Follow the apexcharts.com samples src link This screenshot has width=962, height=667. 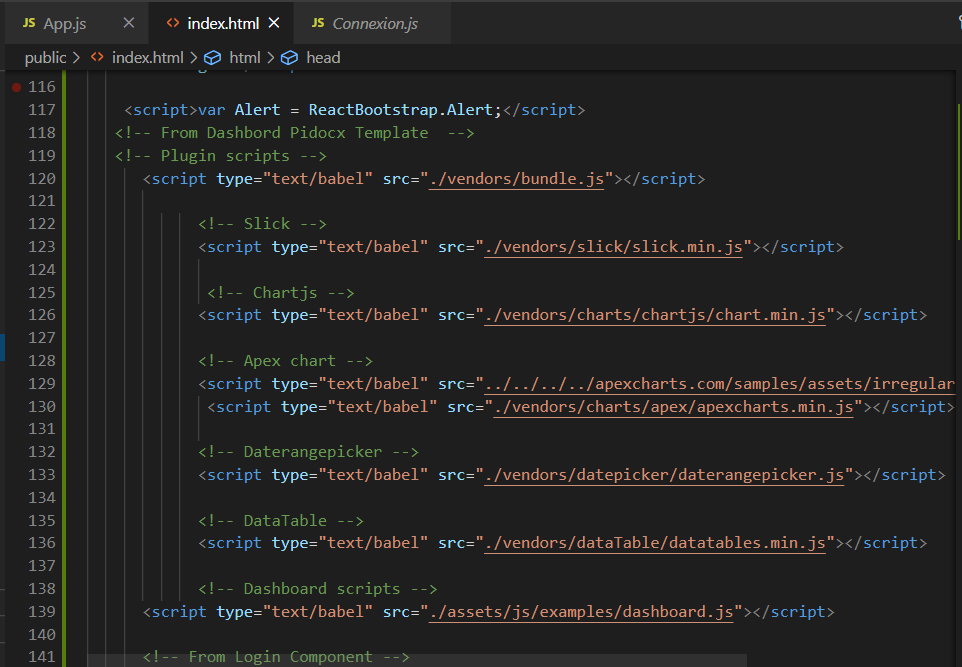pyautogui.click(x=719, y=384)
